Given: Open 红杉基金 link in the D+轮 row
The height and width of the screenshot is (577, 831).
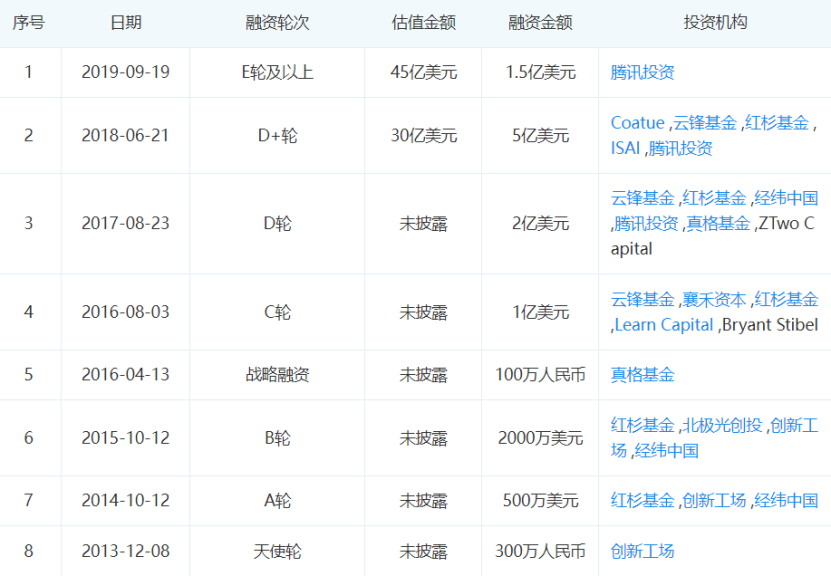Looking at the screenshot, I should tap(777, 123).
